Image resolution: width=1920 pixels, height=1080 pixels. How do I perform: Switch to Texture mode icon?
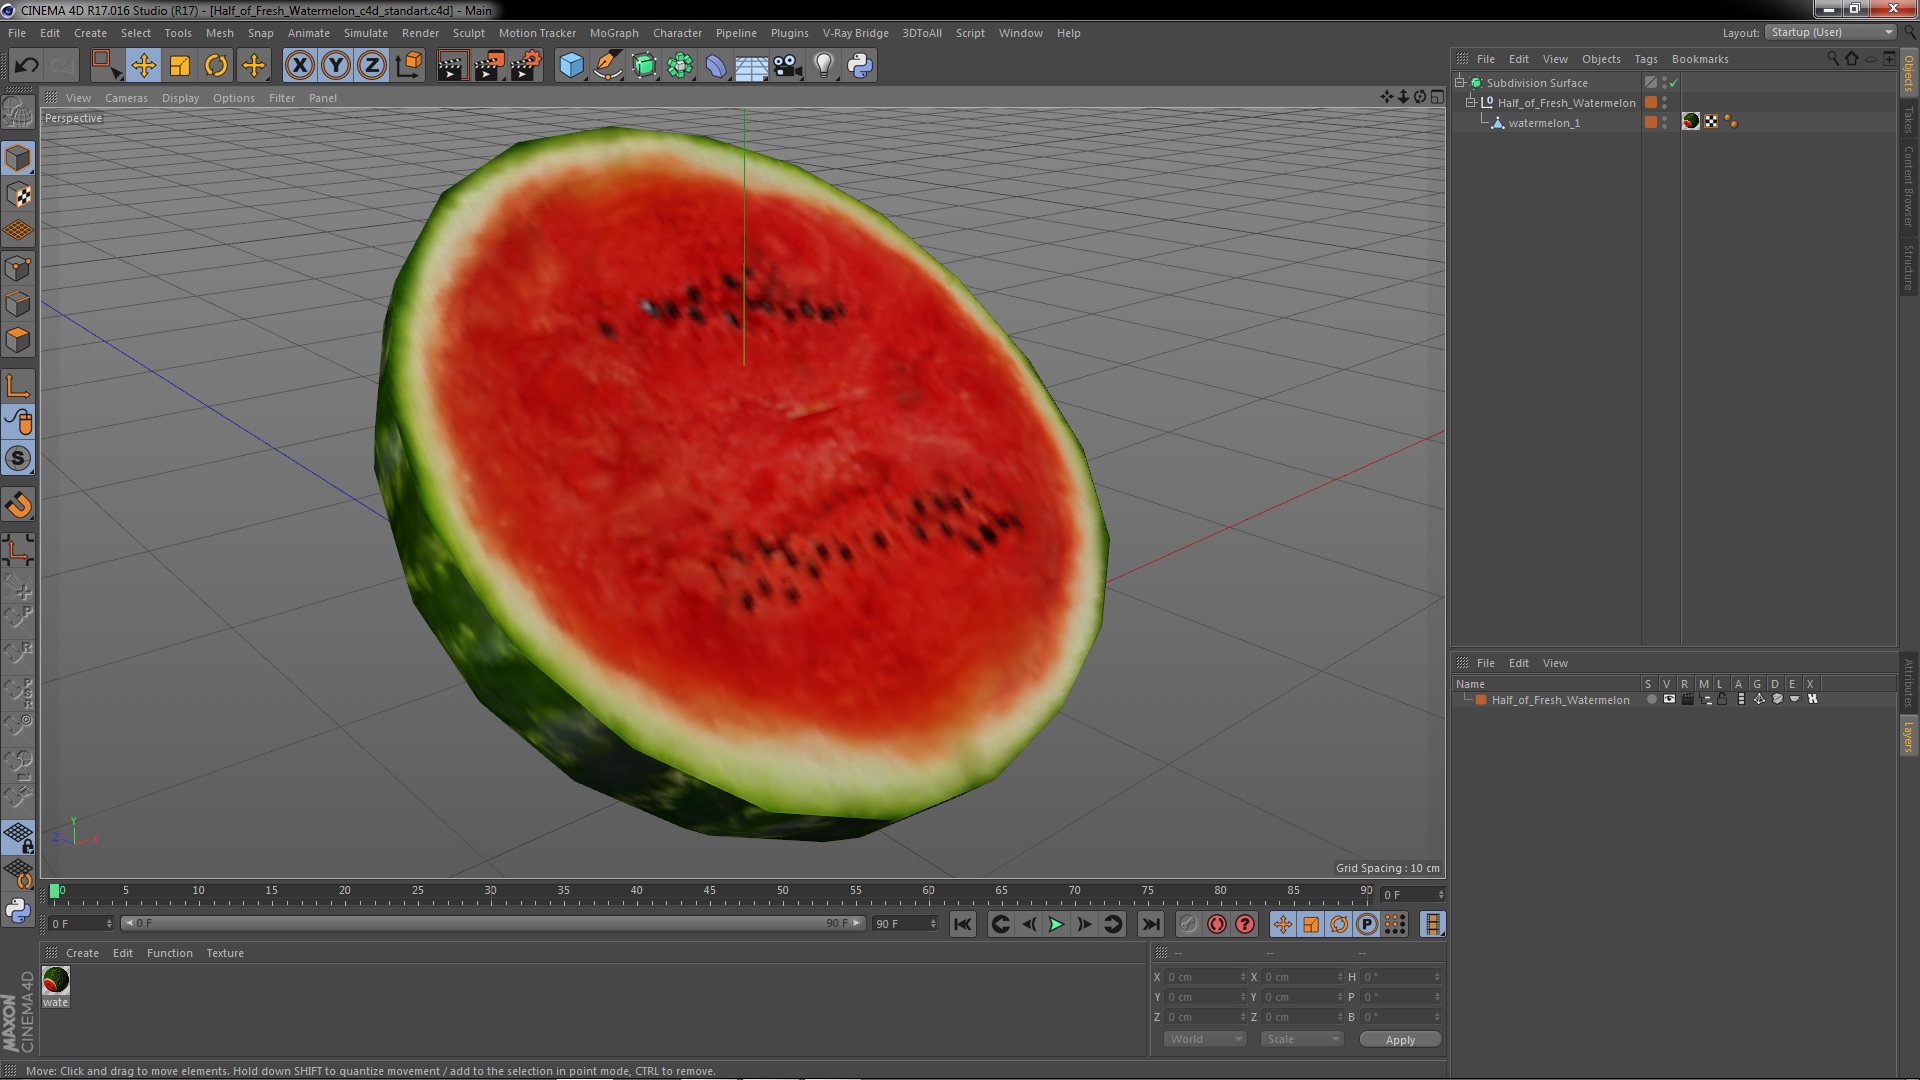[18, 195]
